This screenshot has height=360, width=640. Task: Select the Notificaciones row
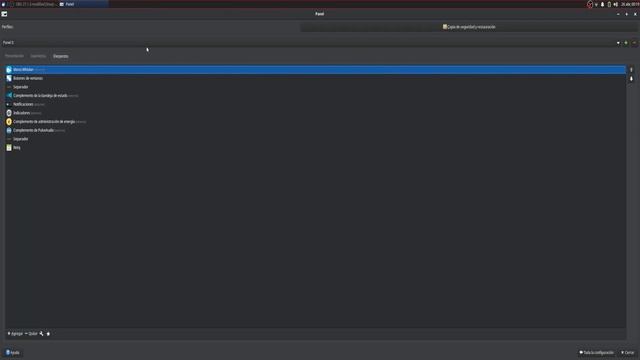click(315, 104)
